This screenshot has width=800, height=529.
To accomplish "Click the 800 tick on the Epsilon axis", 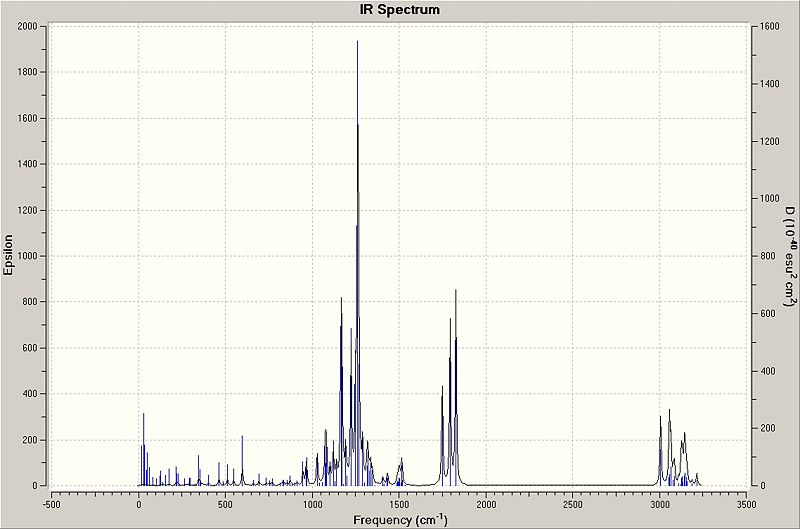I will pos(30,302).
